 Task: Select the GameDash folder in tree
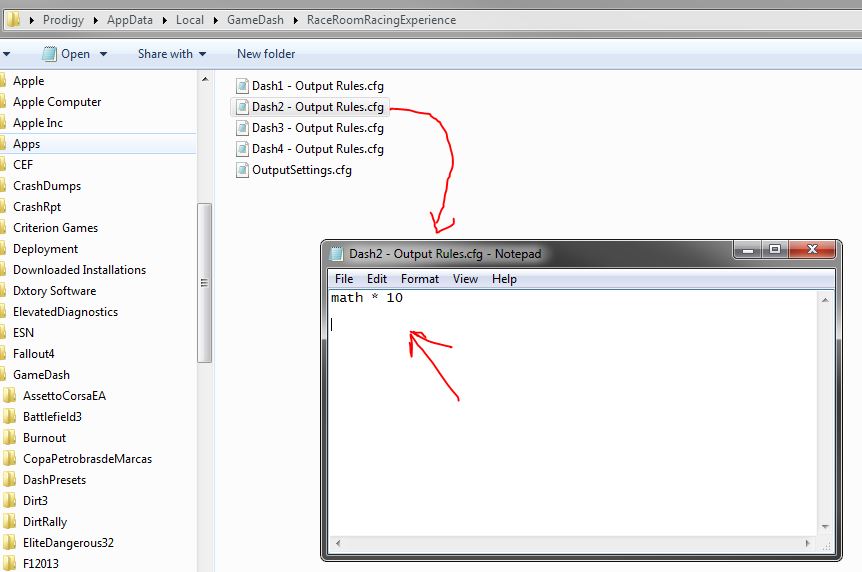tap(41, 375)
